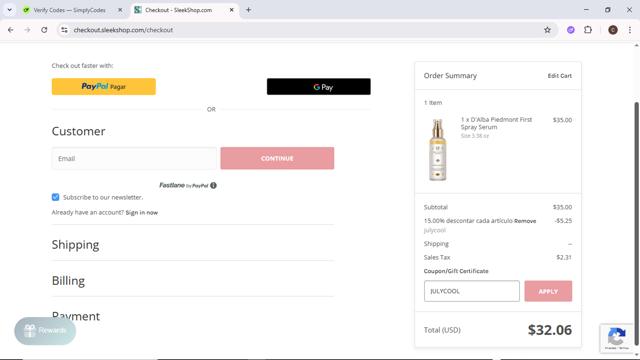Apply the coupon with APPLY button
640x360 pixels.
click(548, 291)
